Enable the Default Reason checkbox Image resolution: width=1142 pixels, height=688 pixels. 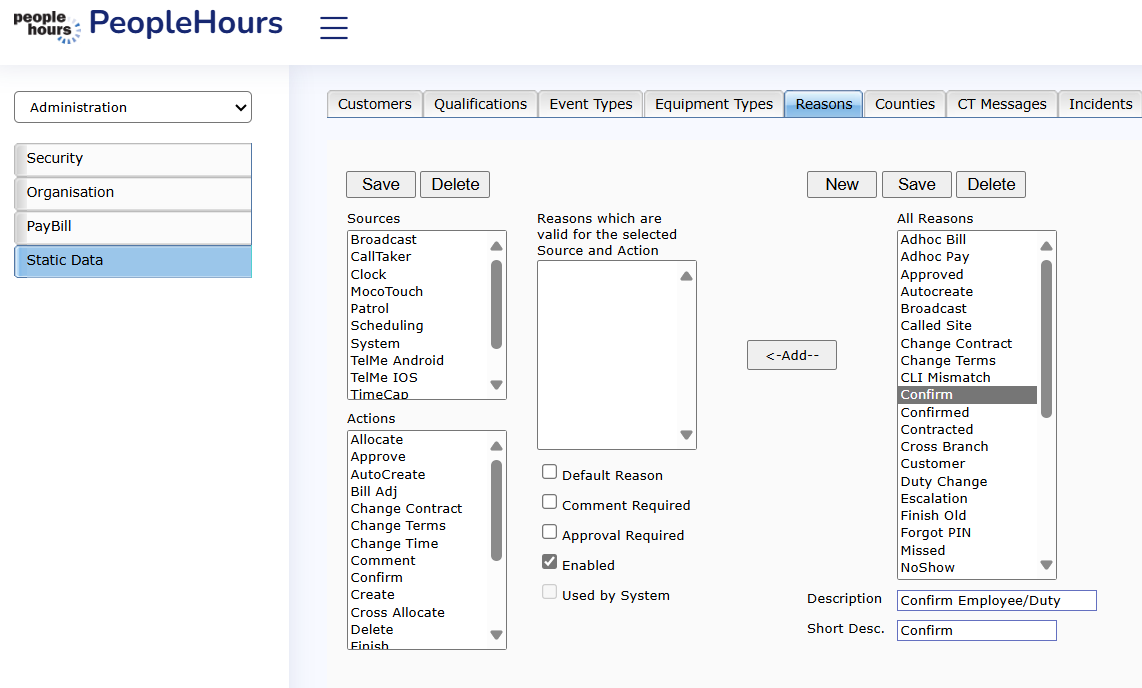point(550,472)
